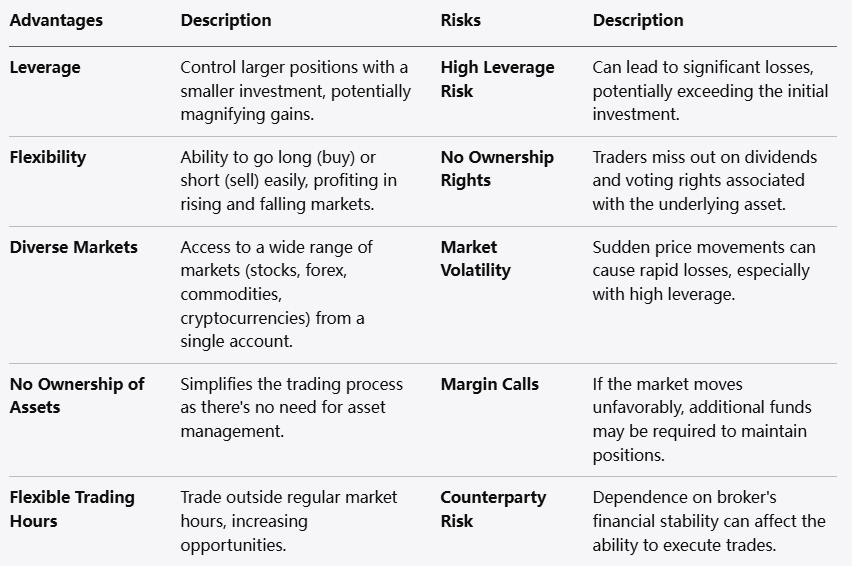
Task: Click the No Ownership Rights cell
Action: [x=496, y=169]
